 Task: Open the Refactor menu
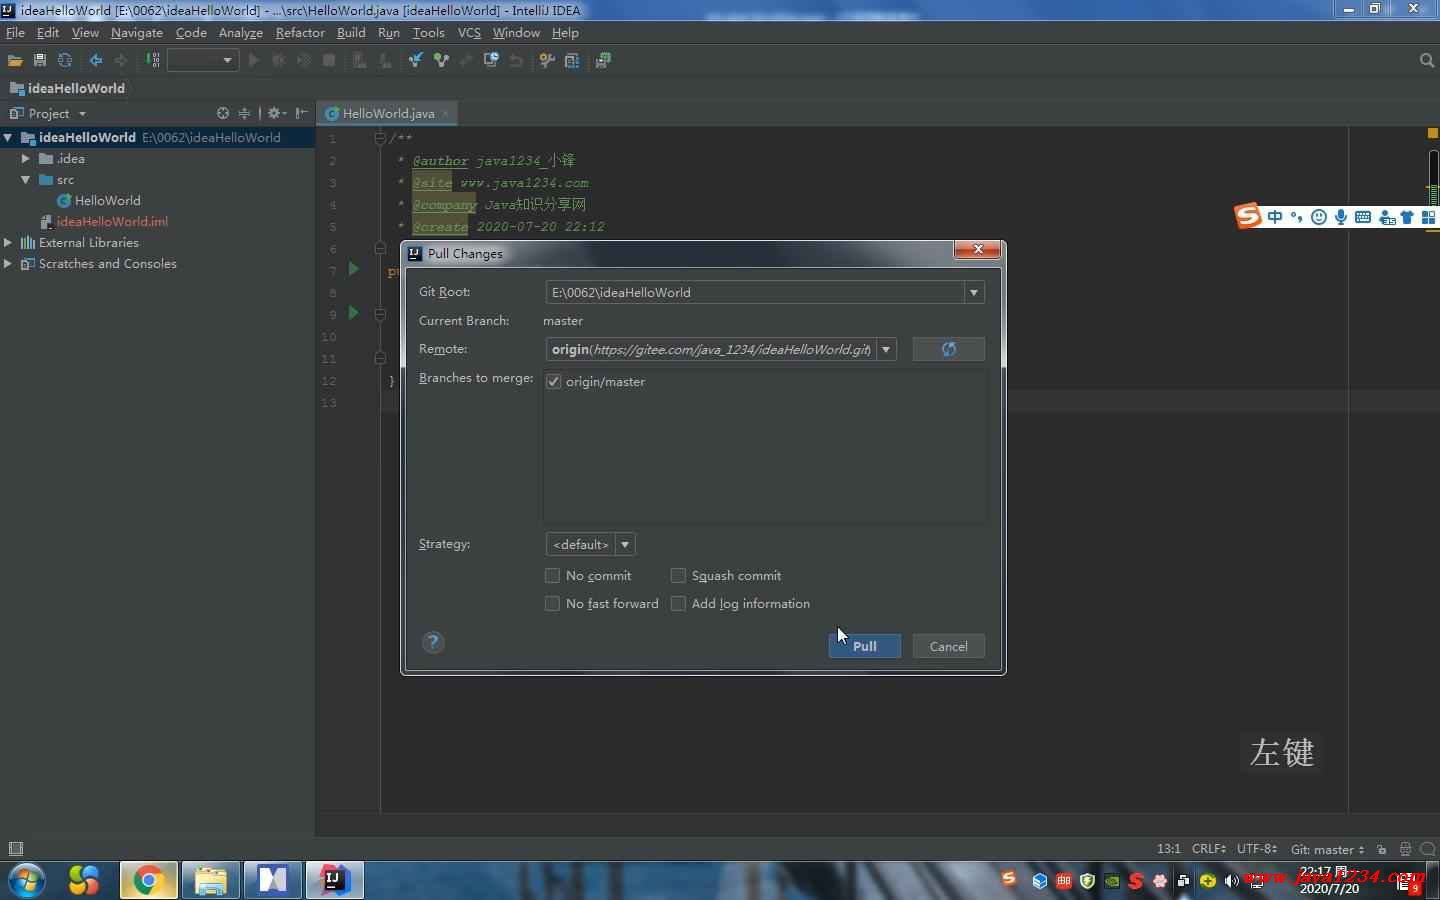pyautogui.click(x=300, y=32)
